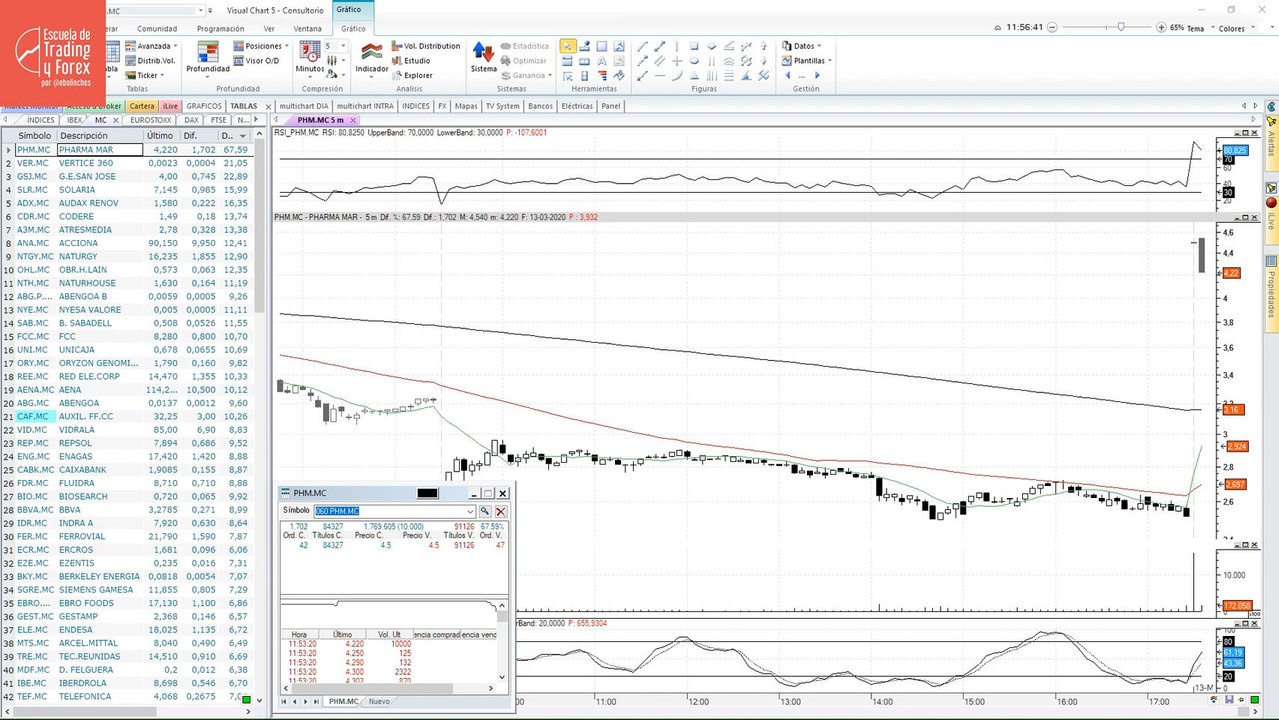Open the Posiciones panel
This screenshot has width=1279, height=720.
click(x=257, y=46)
